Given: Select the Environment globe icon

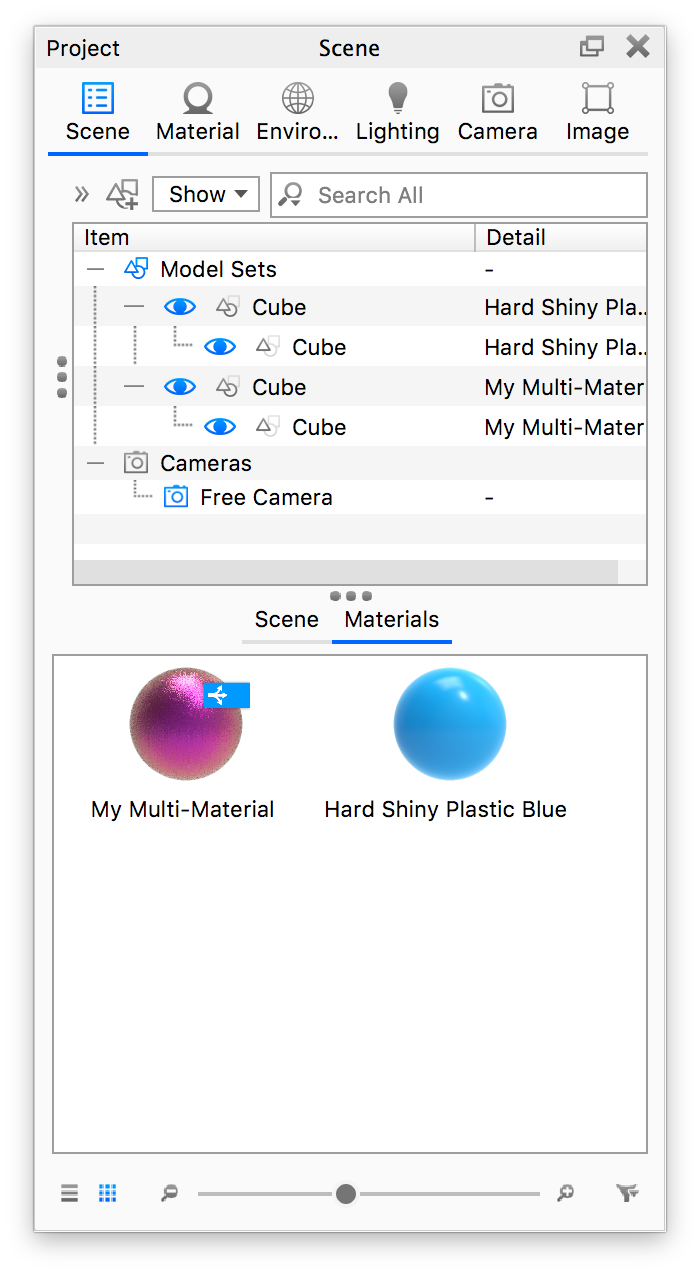Looking at the screenshot, I should coord(296,100).
